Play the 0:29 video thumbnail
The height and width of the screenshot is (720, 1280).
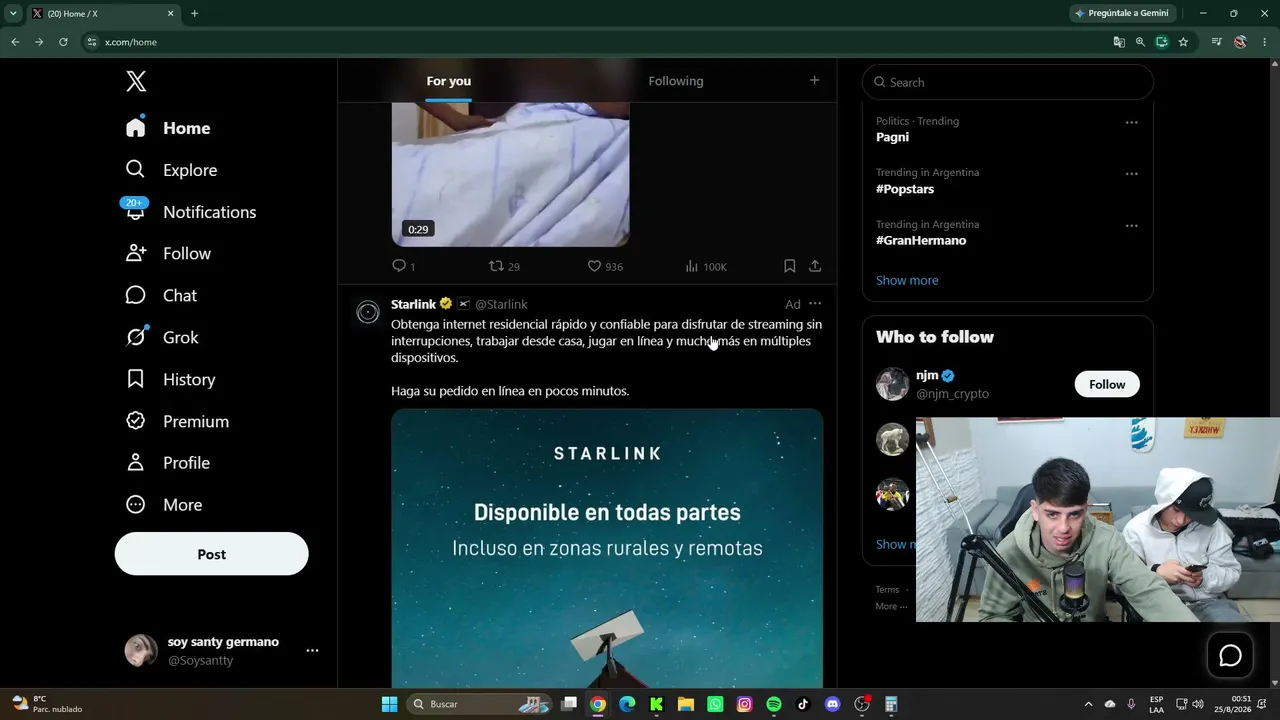pos(510,174)
